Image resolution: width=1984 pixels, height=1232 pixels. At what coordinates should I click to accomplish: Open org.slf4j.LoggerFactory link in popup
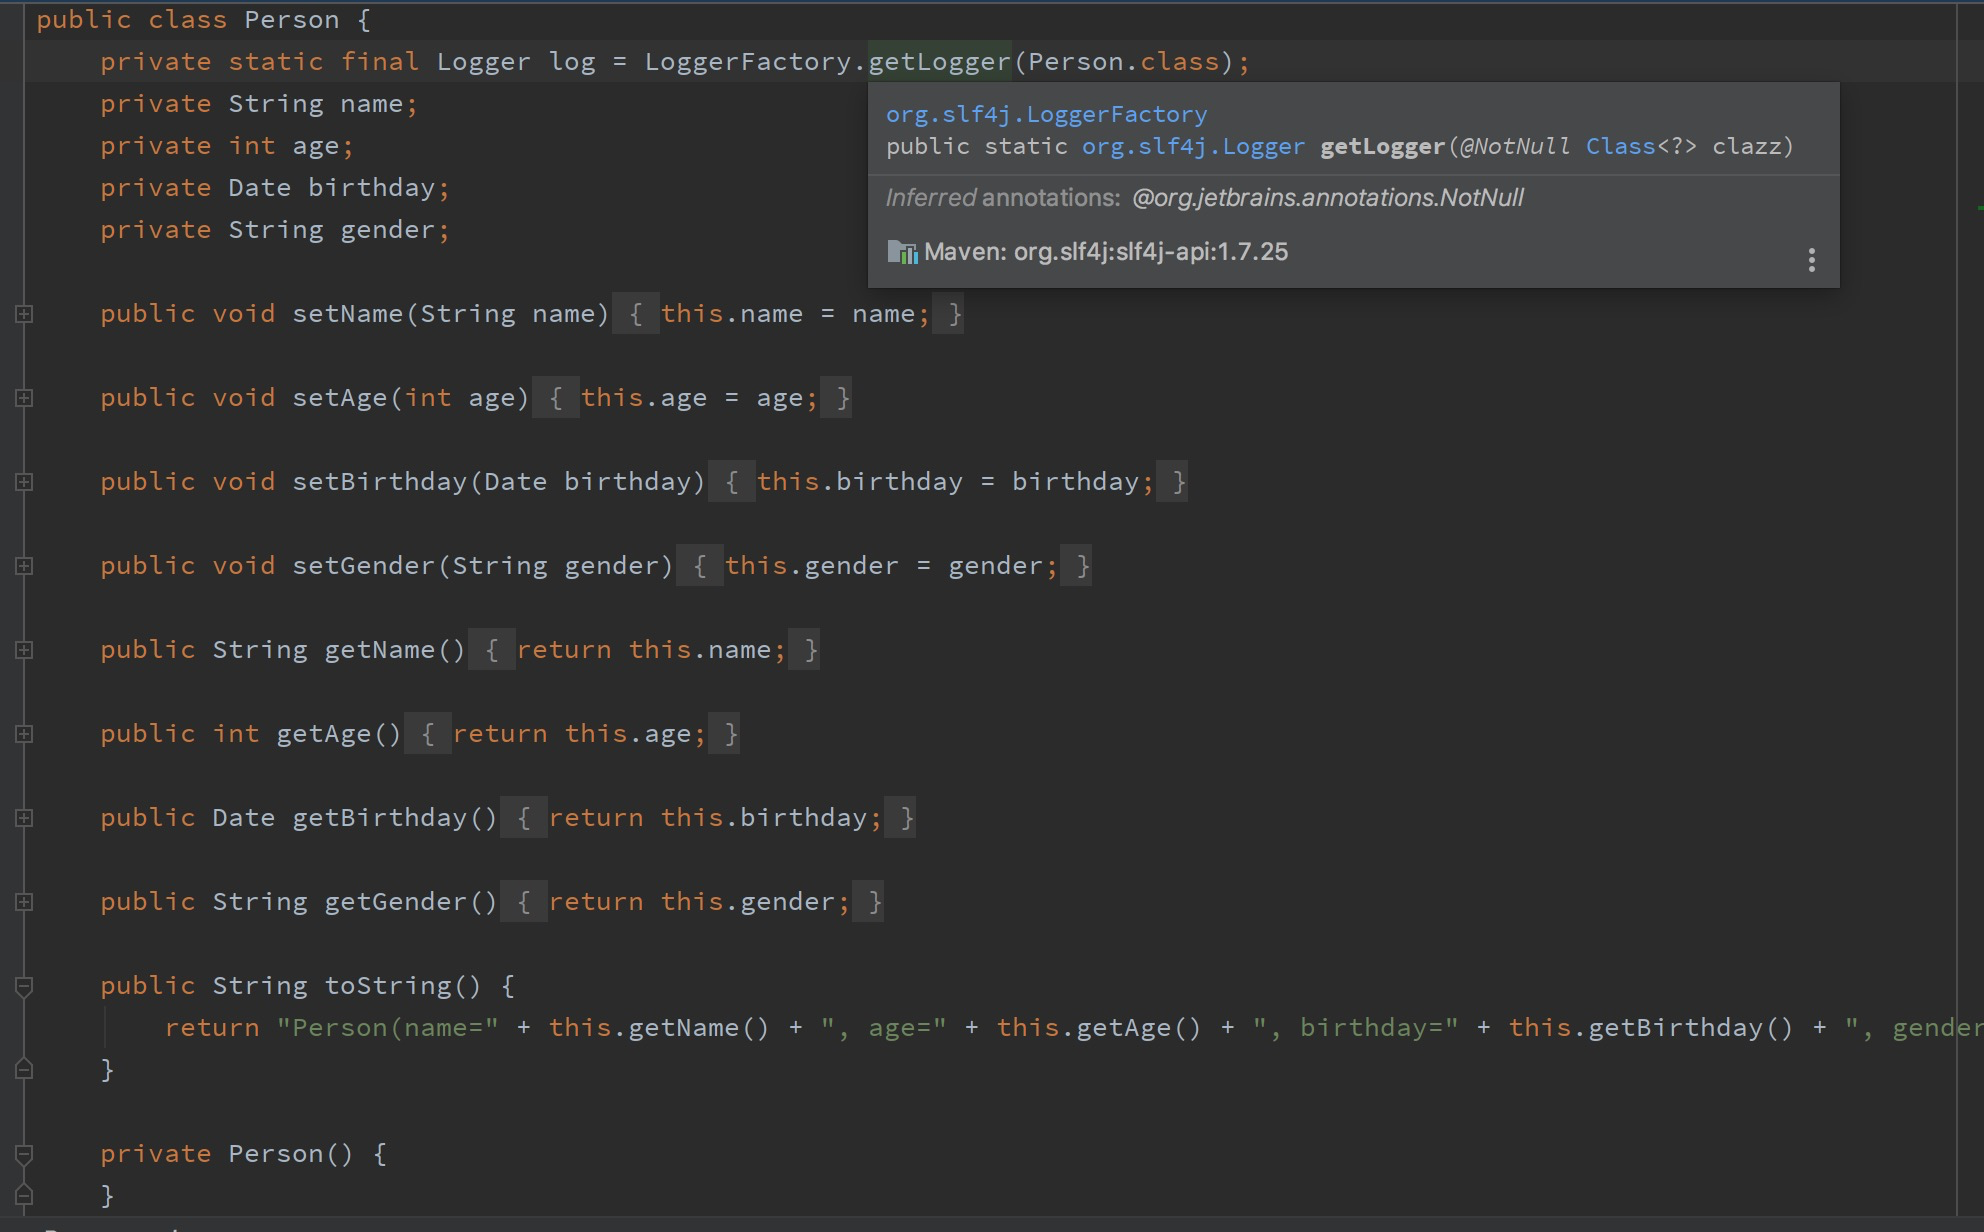1046,114
